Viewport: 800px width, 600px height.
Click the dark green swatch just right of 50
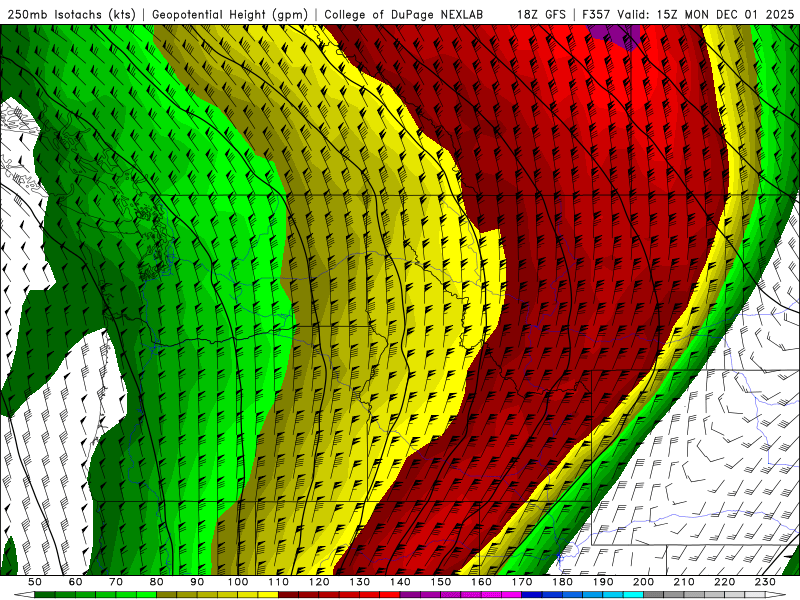(x=44, y=595)
